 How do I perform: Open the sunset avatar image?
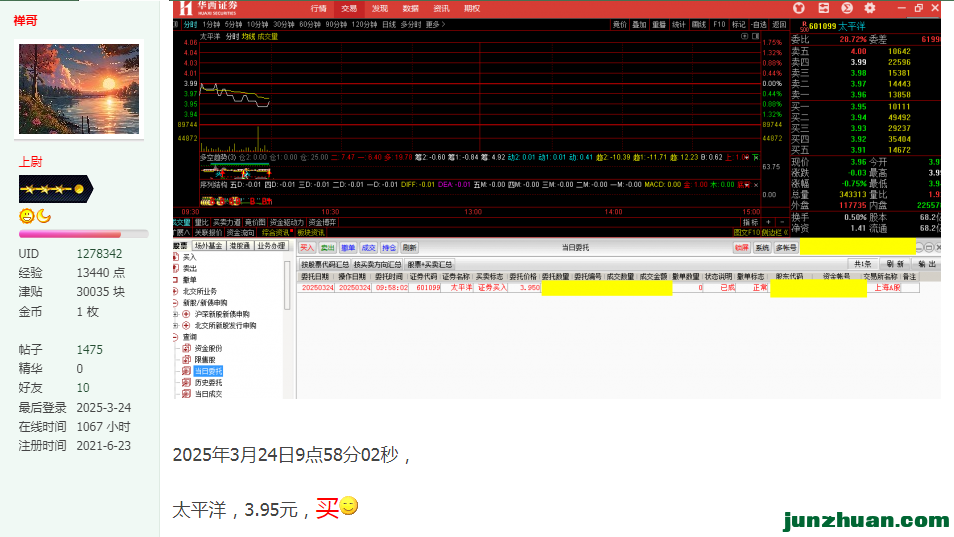(x=79, y=89)
